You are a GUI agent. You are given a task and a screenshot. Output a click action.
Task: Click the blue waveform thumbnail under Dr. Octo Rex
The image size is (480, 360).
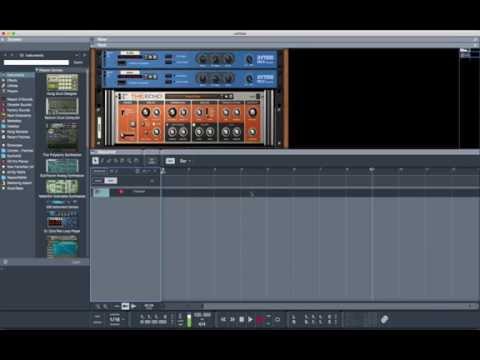point(62,246)
